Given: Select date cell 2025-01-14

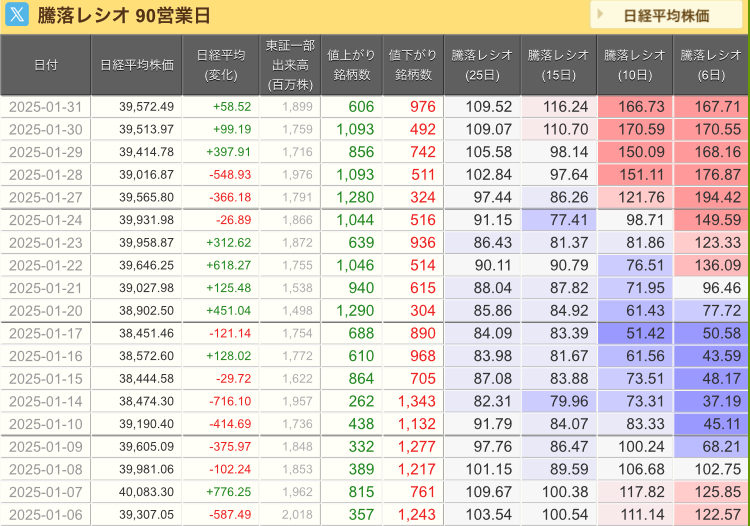Looking at the screenshot, I should [x=45, y=401].
